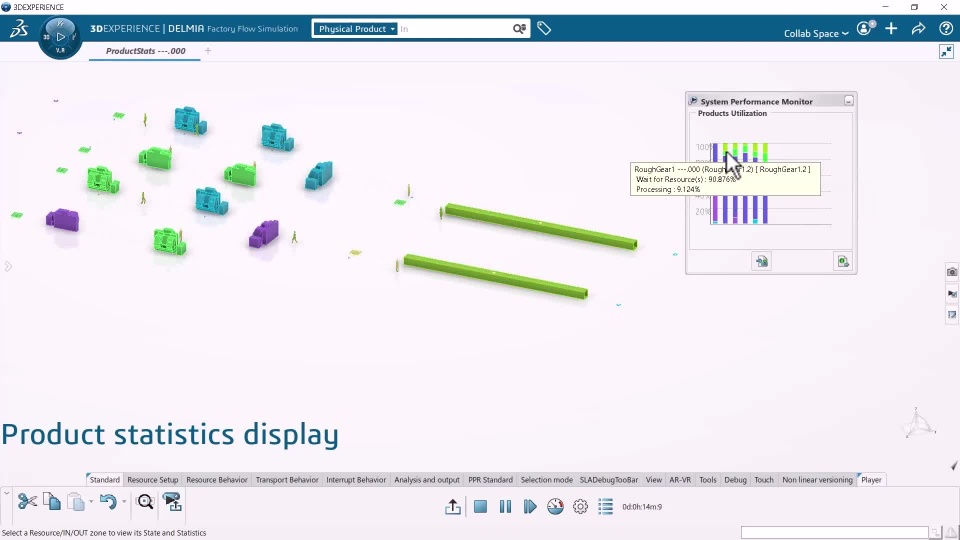The width and height of the screenshot is (960, 540).
Task: Click the bottom panel icon on right edge
Action: point(952,315)
